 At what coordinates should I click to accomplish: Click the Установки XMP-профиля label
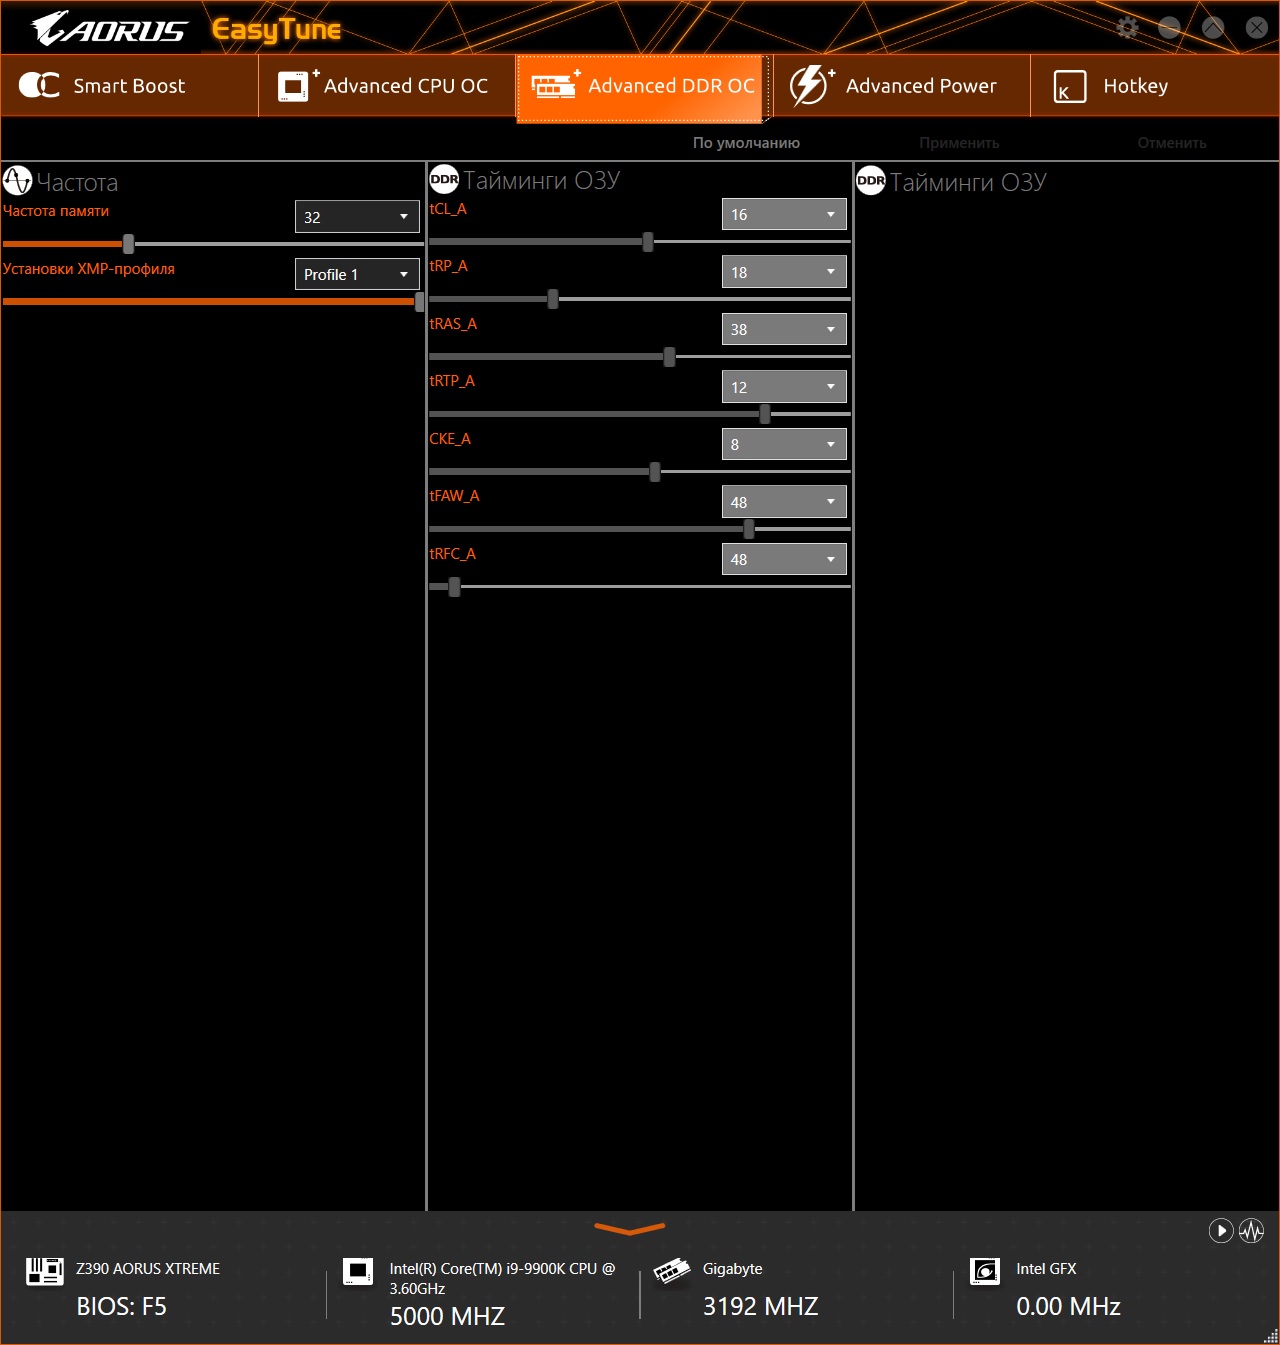tap(89, 269)
